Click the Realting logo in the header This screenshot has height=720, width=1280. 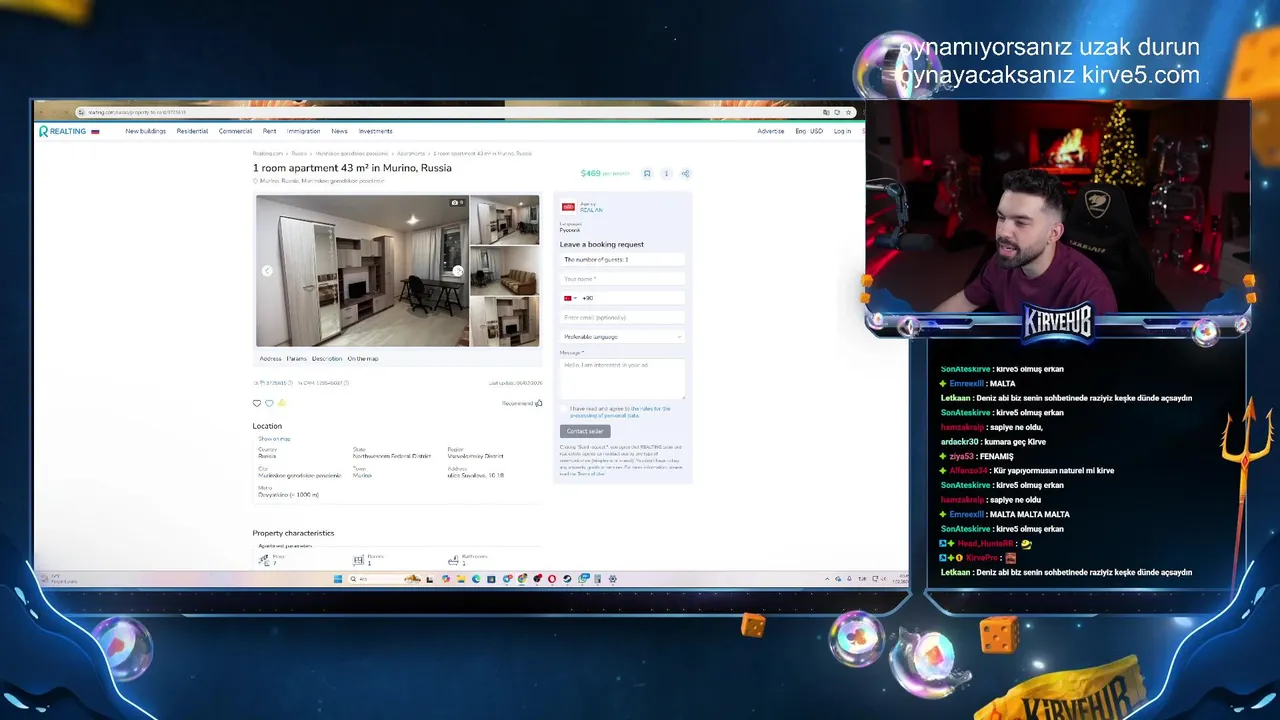point(62,131)
